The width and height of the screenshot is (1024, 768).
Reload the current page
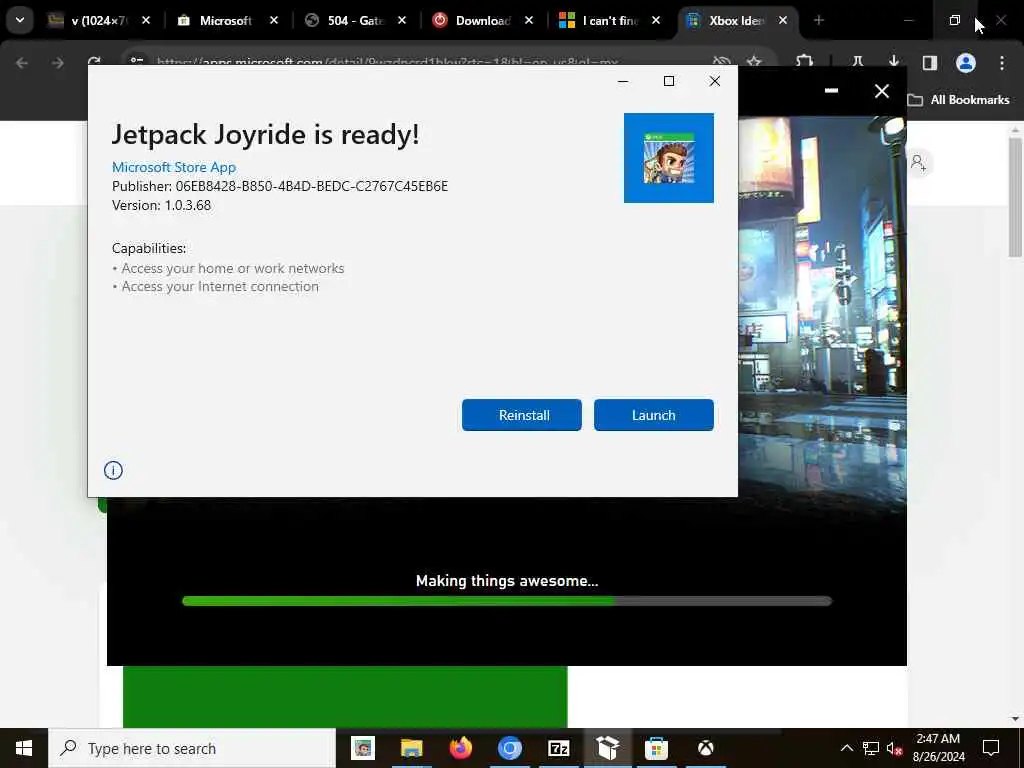pos(94,61)
